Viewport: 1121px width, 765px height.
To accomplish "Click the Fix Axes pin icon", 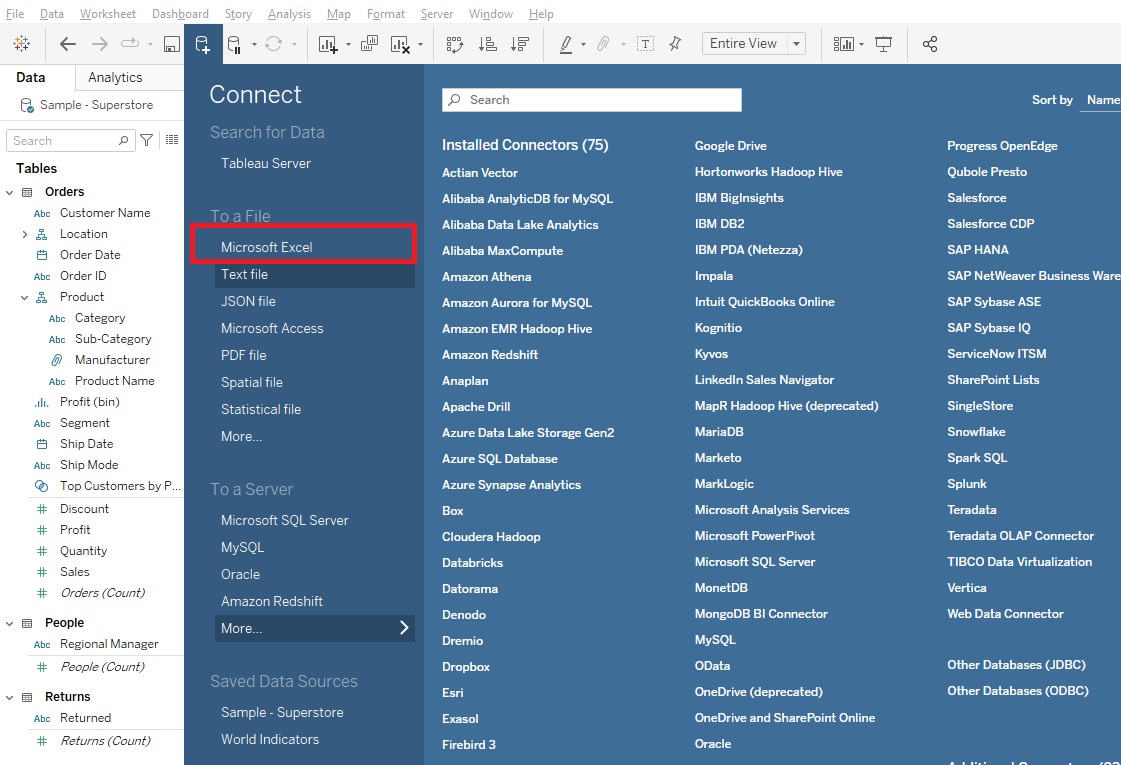I will [x=675, y=44].
